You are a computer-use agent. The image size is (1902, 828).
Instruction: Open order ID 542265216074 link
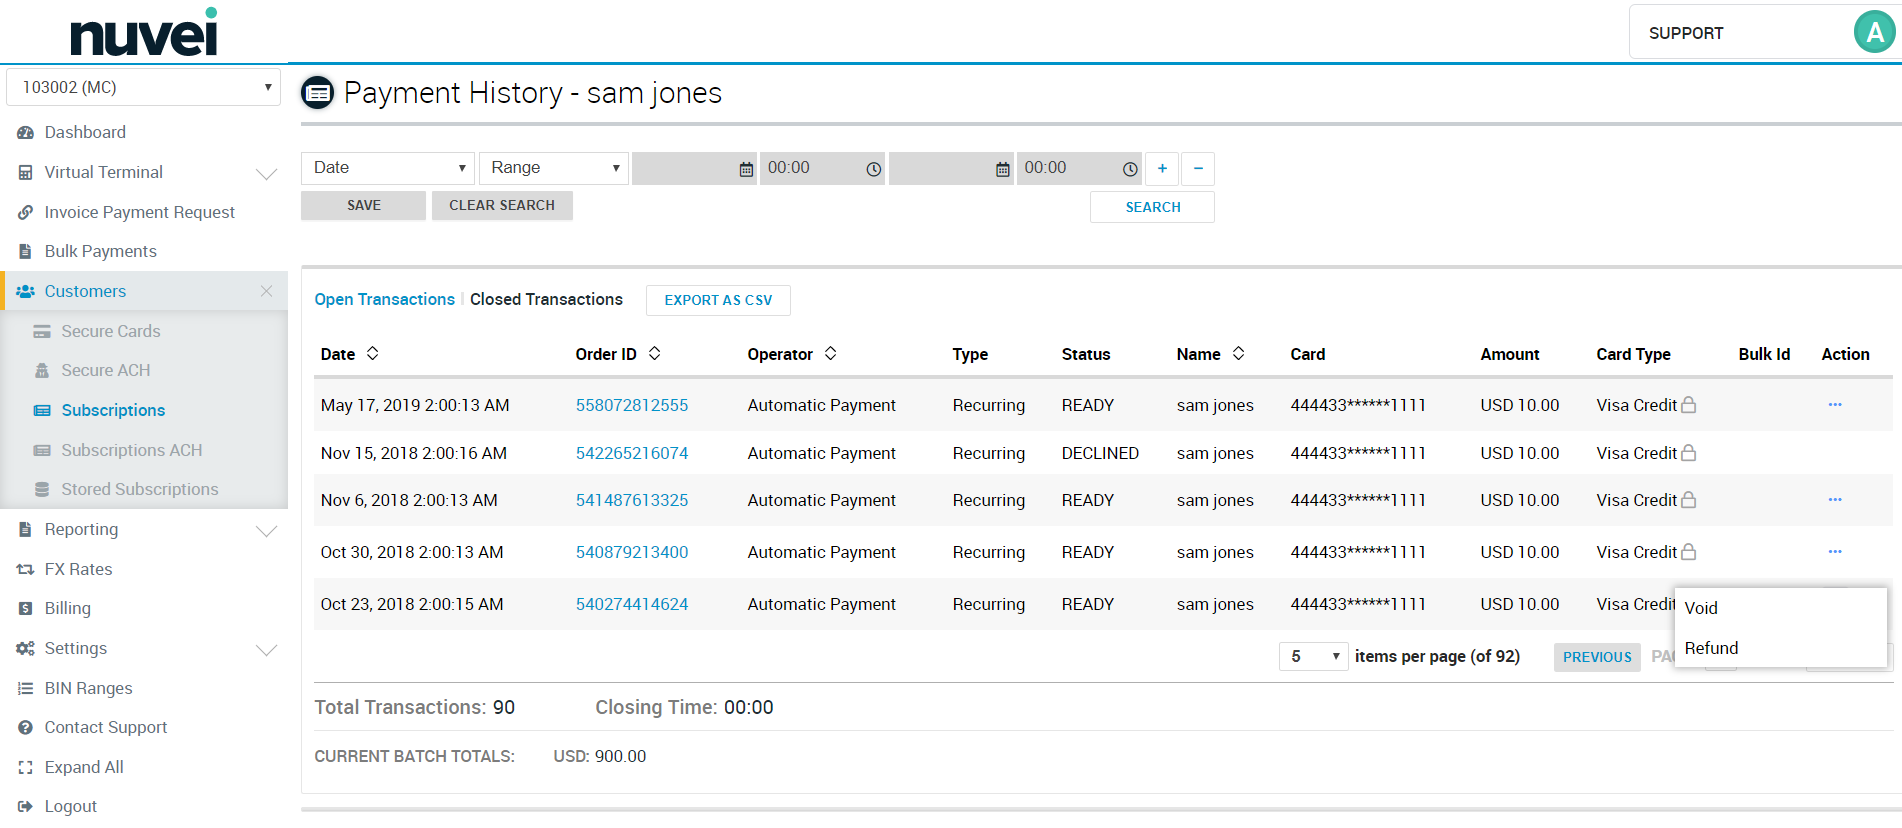tap(632, 453)
